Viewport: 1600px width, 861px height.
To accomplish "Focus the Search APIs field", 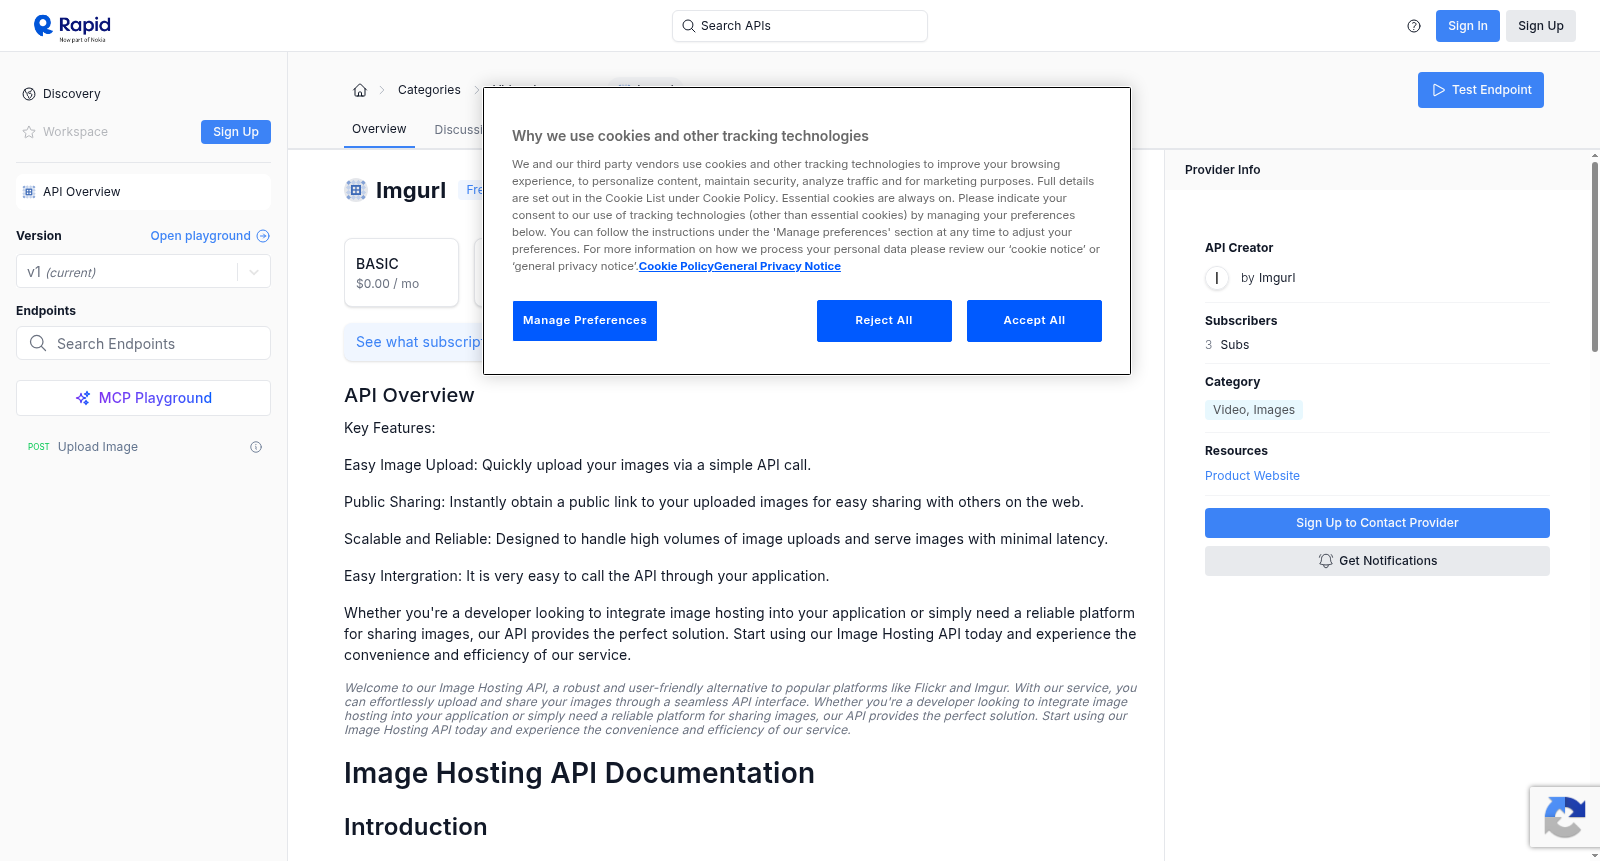I will tap(800, 26).
